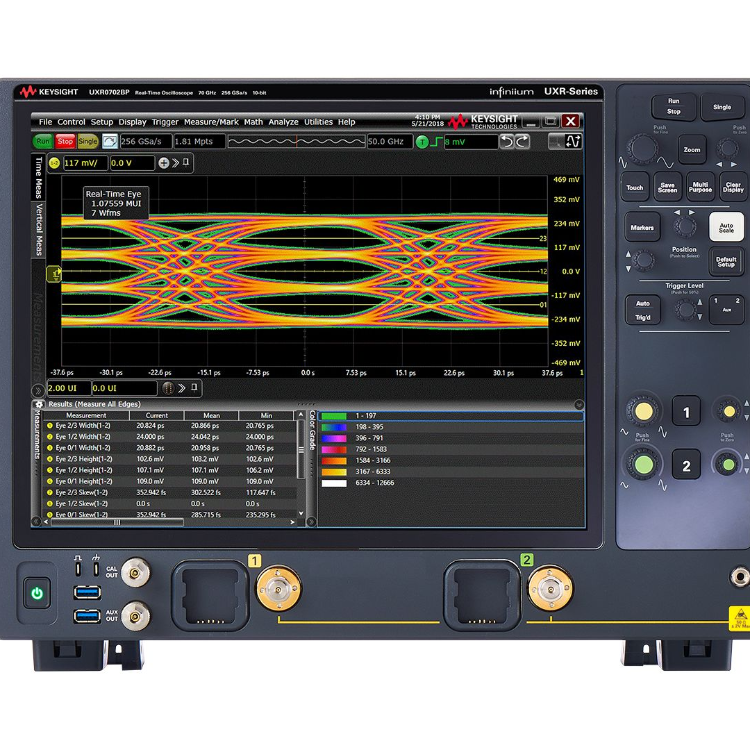The width and height of the screenshot is (750, 750).
Task: Expand the channel double-chevron options
Action: tap(176, 163)
